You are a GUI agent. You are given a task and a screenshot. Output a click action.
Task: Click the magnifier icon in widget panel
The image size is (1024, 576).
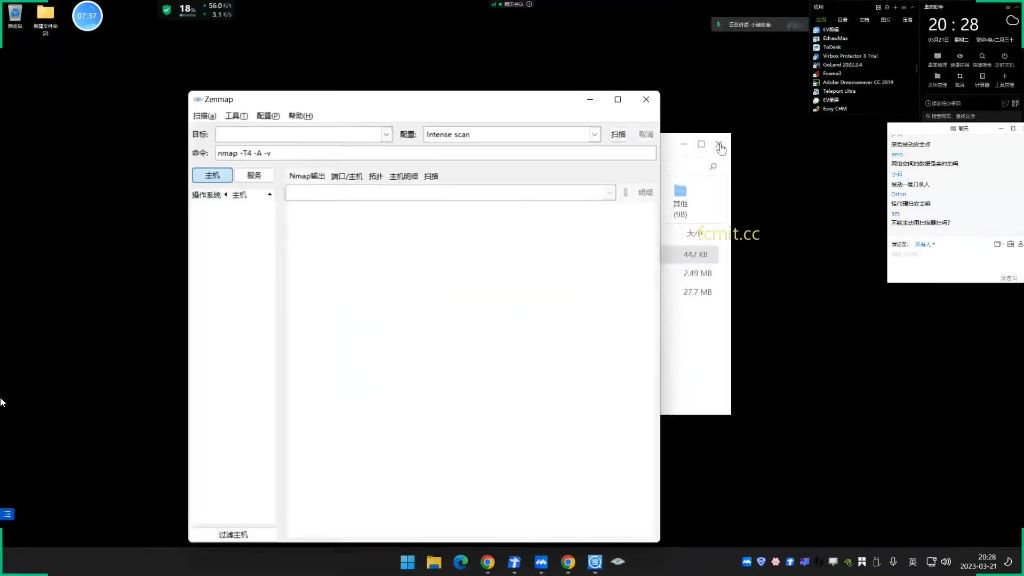coord(982,56)
